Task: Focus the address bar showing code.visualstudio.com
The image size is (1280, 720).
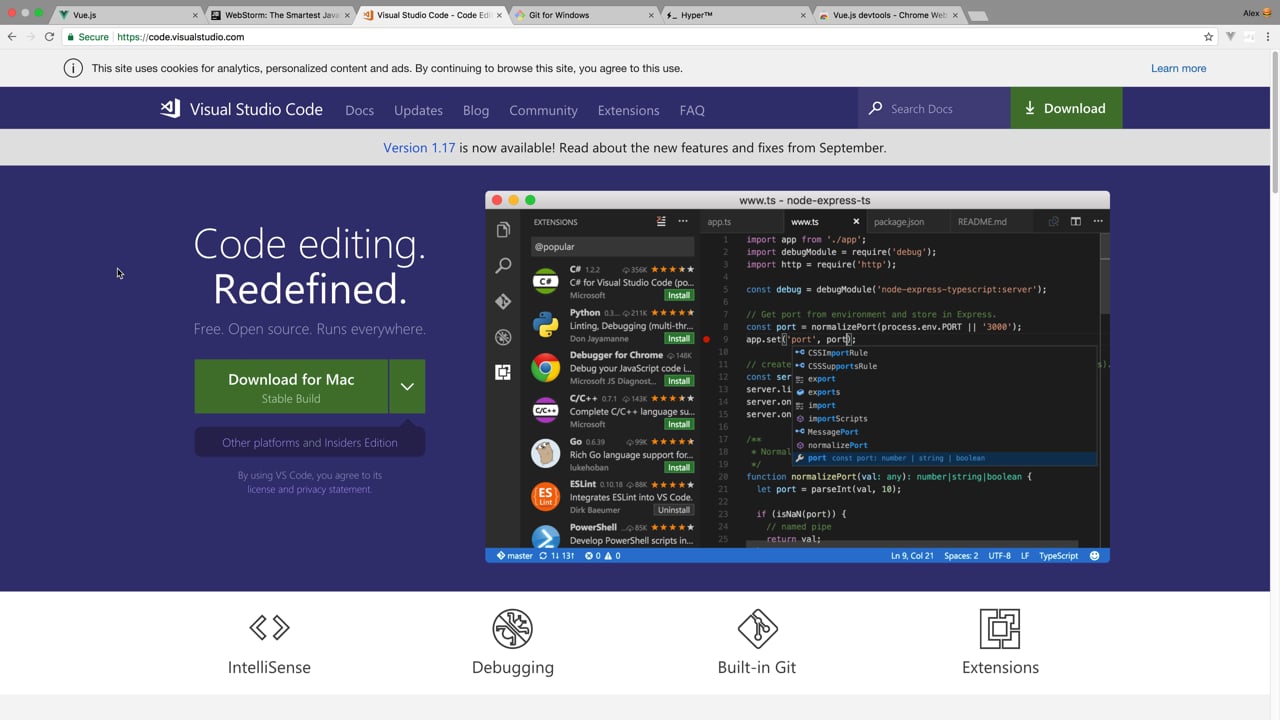Action: 640,37
